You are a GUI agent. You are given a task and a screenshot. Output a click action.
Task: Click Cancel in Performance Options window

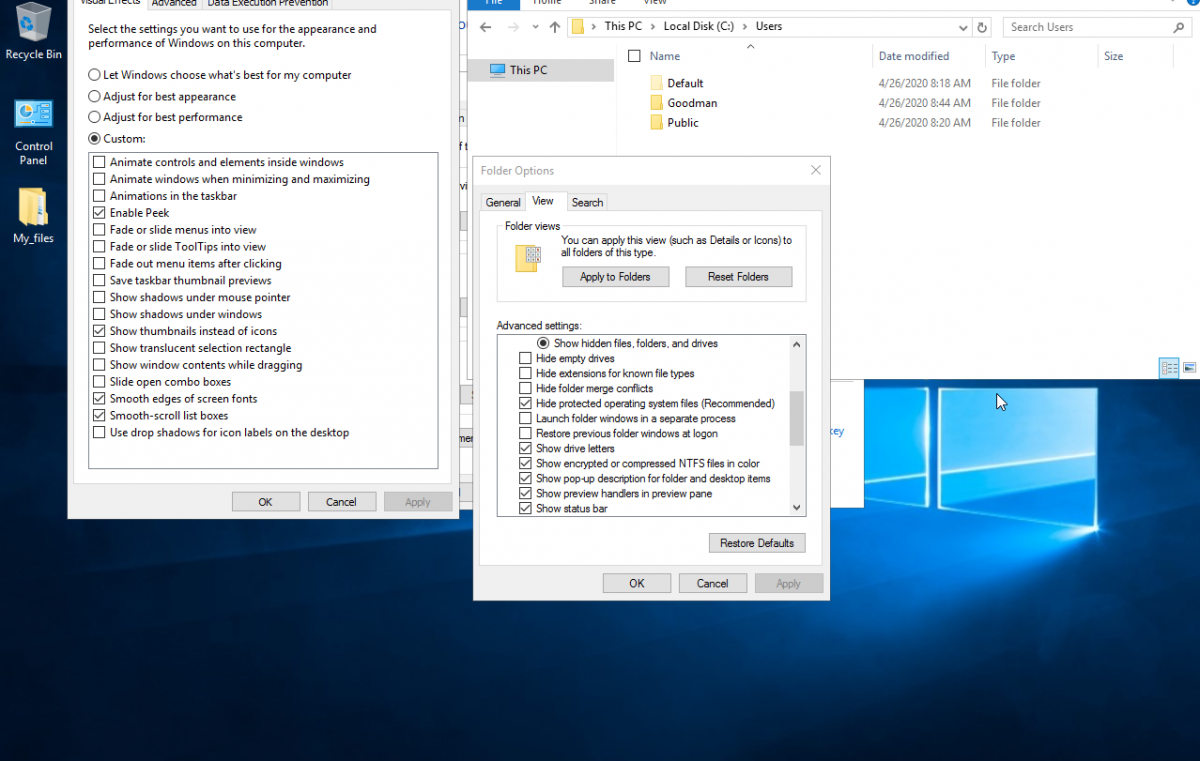pyautogui.click(x=341, y=502)
